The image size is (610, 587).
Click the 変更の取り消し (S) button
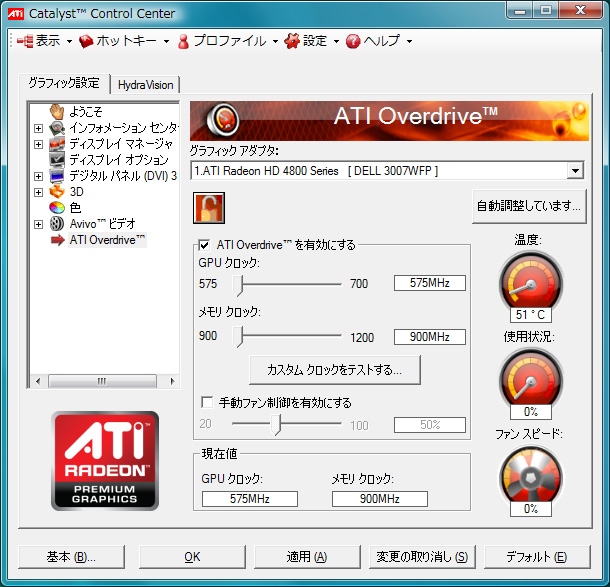[422, 557]
